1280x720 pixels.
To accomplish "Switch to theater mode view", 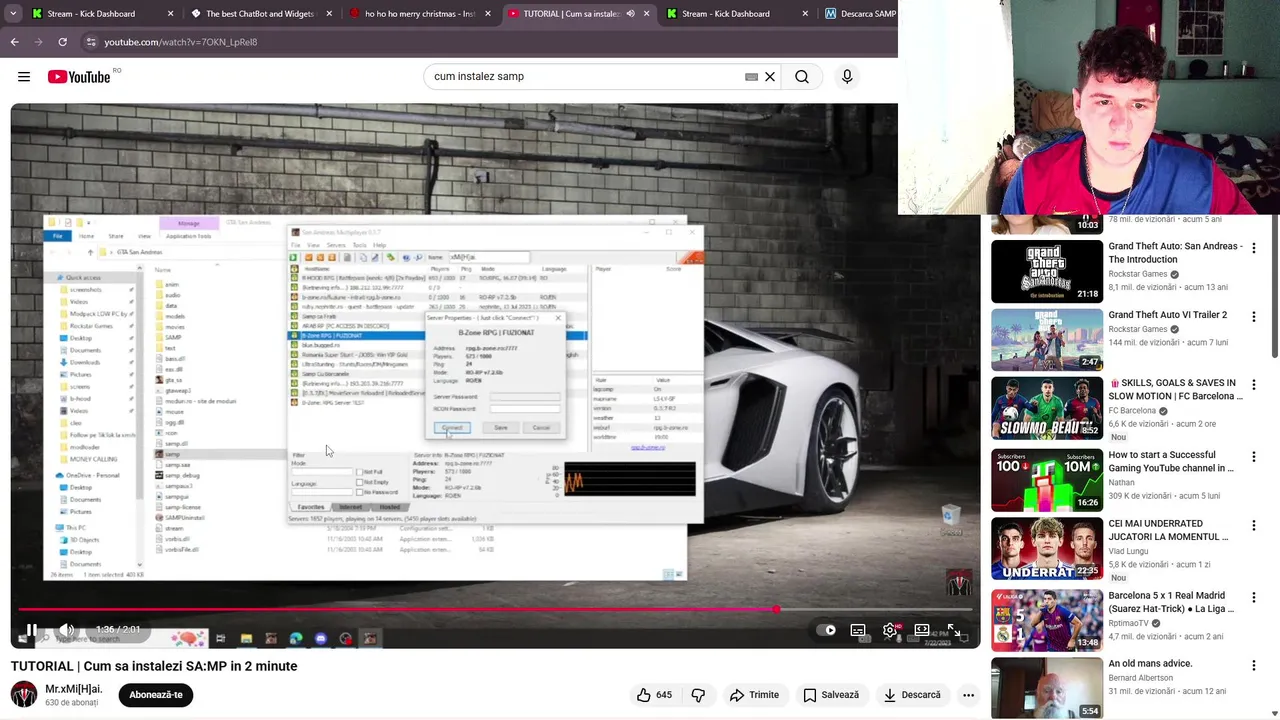I will click(922, 630).
